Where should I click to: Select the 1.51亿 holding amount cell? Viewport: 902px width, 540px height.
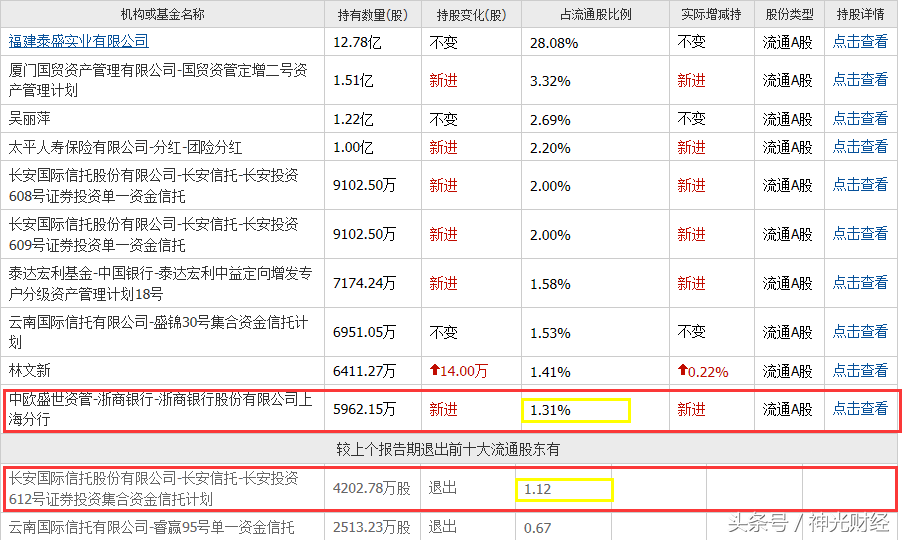(353, 81)
